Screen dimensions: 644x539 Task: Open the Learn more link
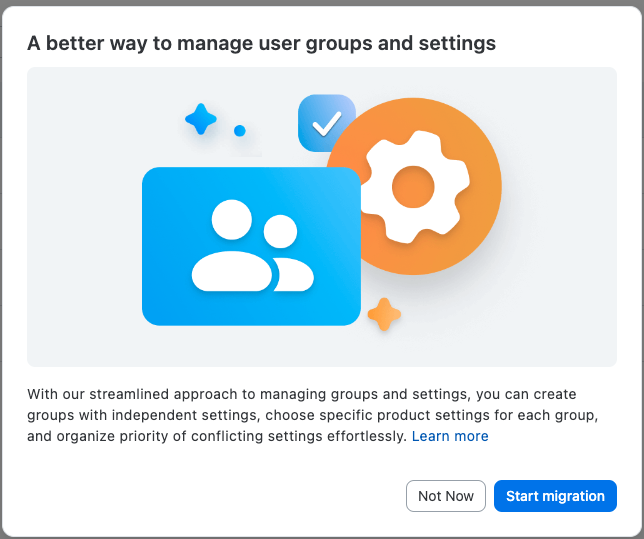point(450,436)
